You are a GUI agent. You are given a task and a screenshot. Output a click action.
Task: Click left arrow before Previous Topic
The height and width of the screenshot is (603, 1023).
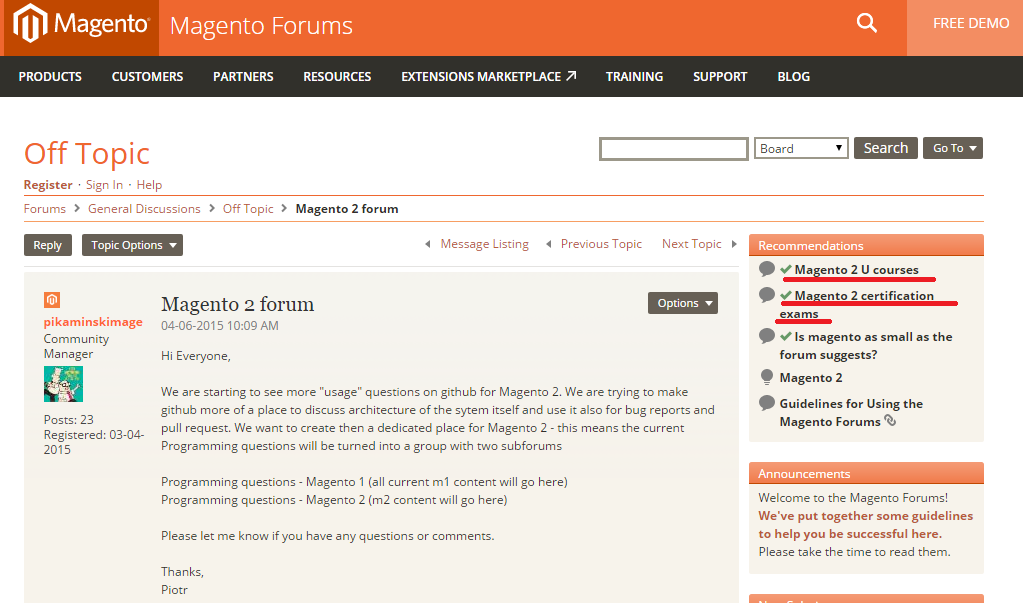click(x=549, y=244)
